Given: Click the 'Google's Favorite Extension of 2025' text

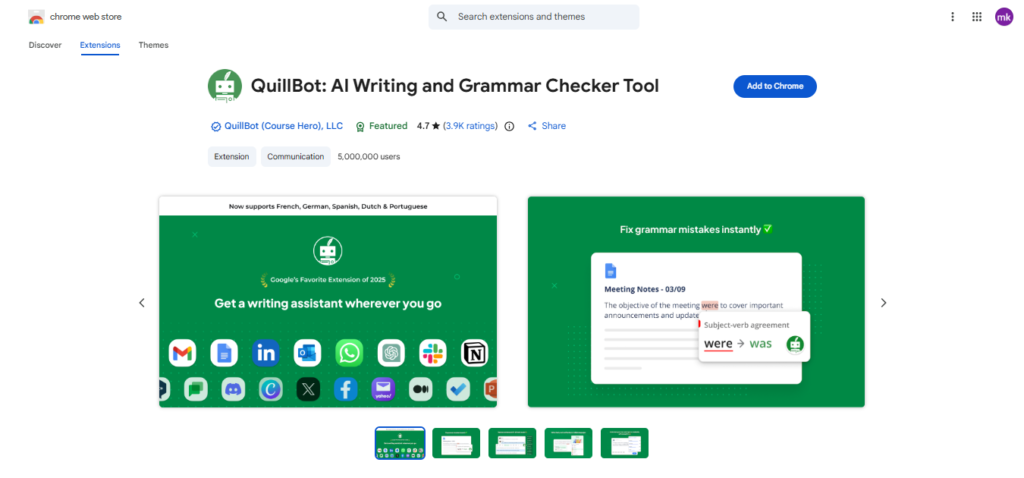Looking at the screenshot, I should [328, 281].
